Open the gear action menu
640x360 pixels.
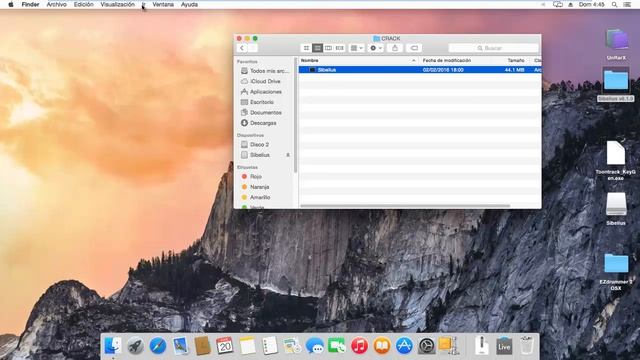point(376,48)
